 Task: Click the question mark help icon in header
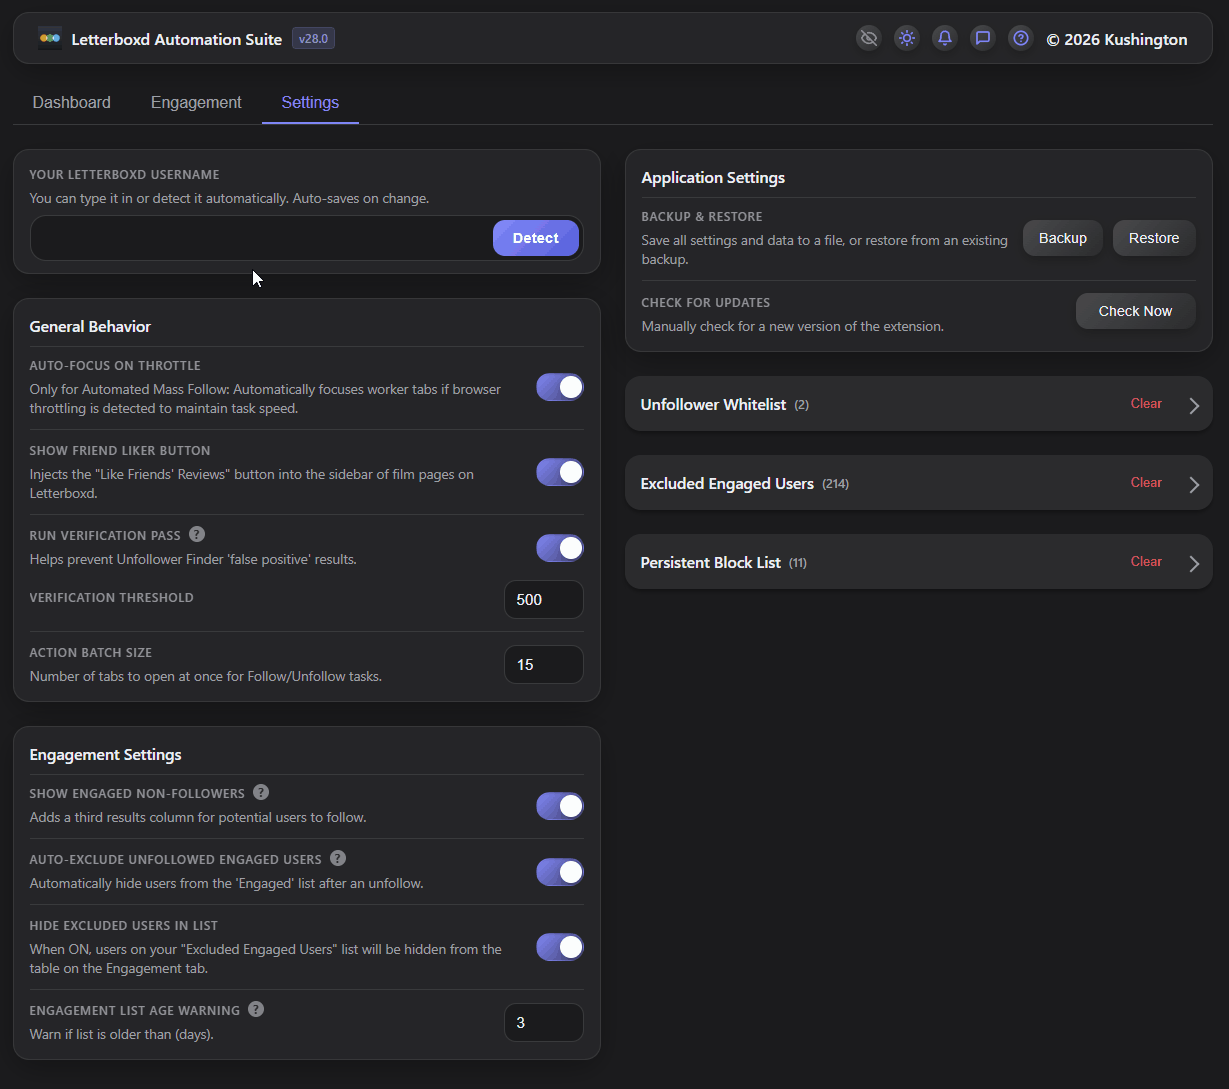coord(1021,38)
